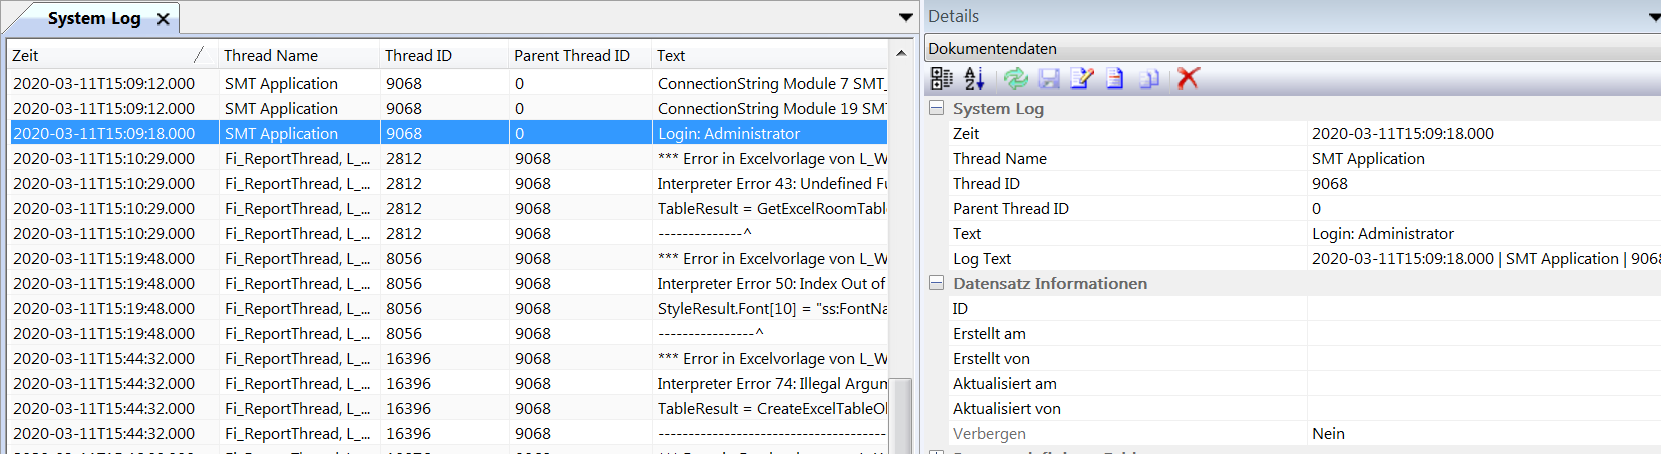This screenshot has height=454, width=1661.
Task: Open the Details panel dropdown arrow
Action: [x=1654, y=17]
